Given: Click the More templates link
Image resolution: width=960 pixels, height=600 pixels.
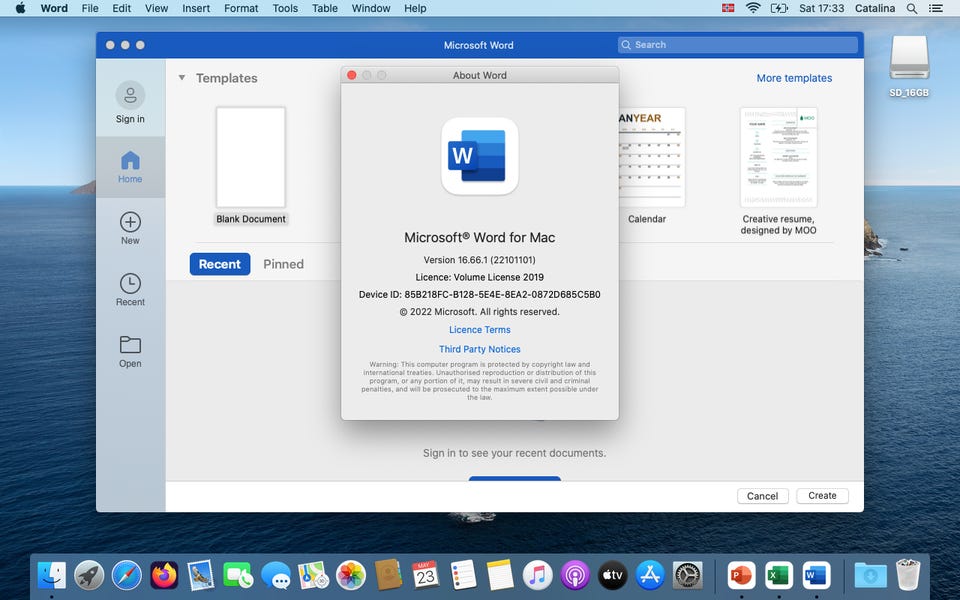Looking at the screenshot, I should (x=794, y=78).
